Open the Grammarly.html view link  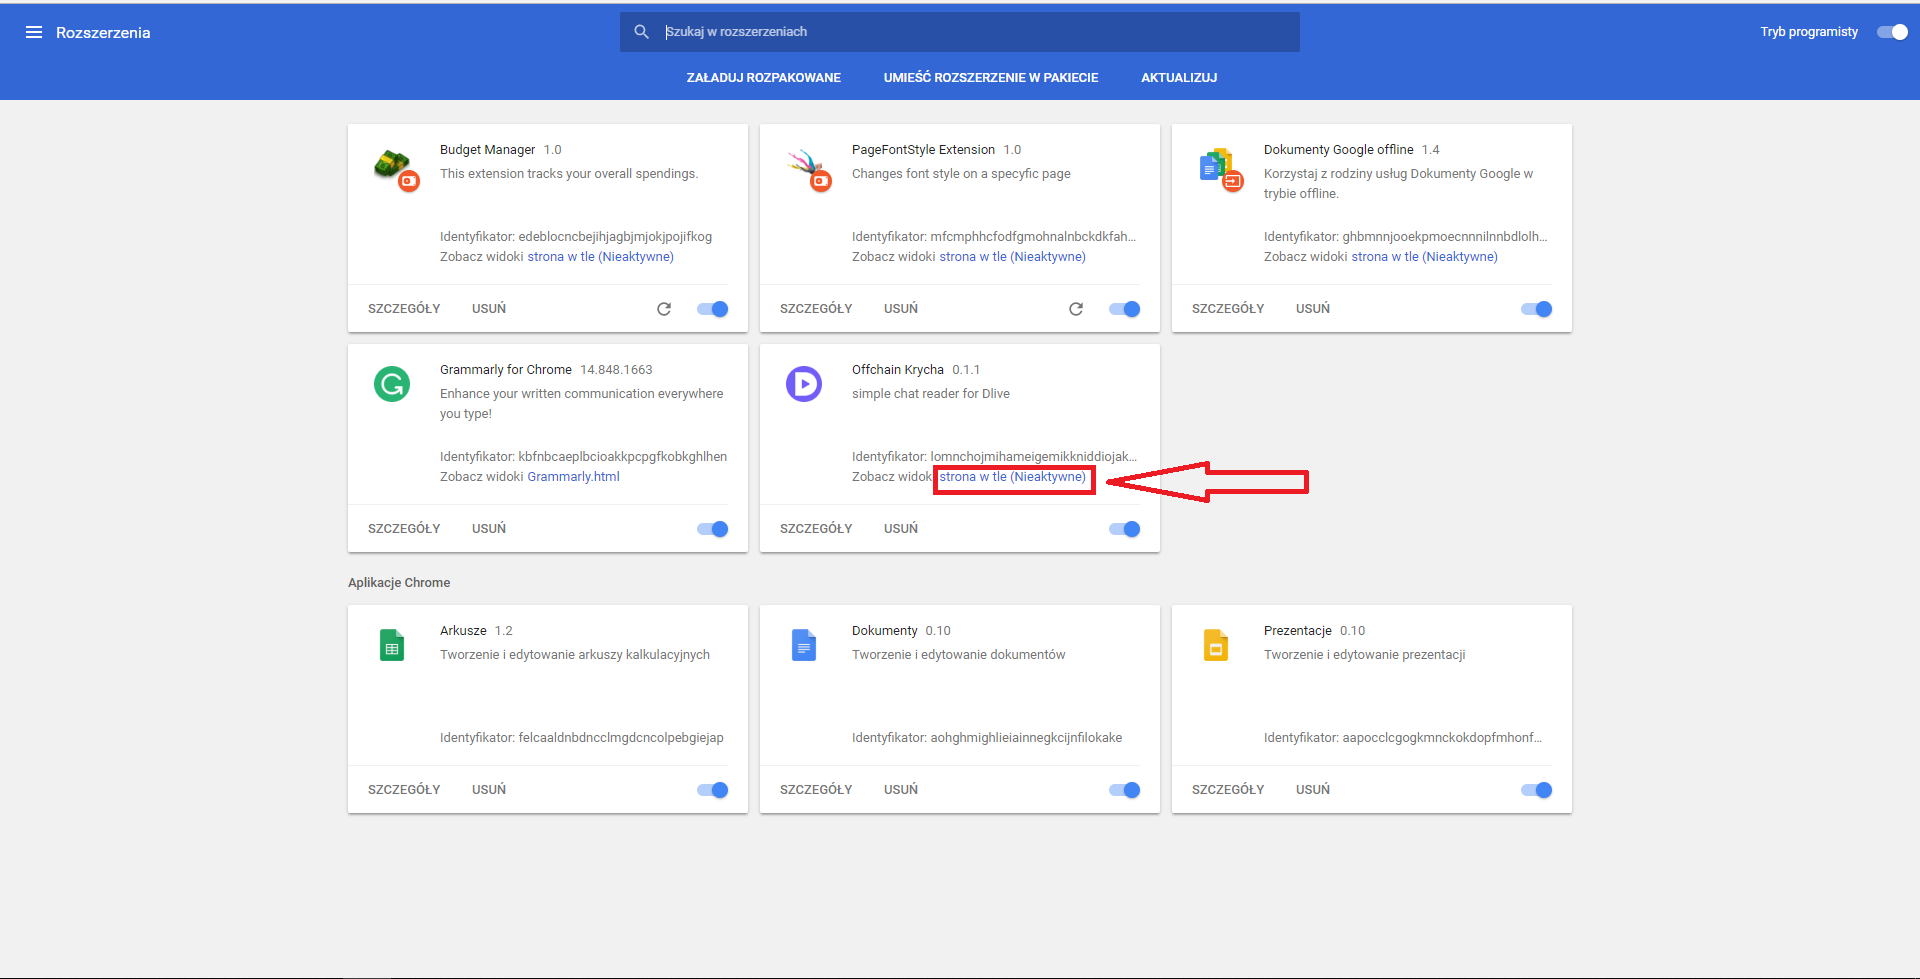(x=573, y=477)
